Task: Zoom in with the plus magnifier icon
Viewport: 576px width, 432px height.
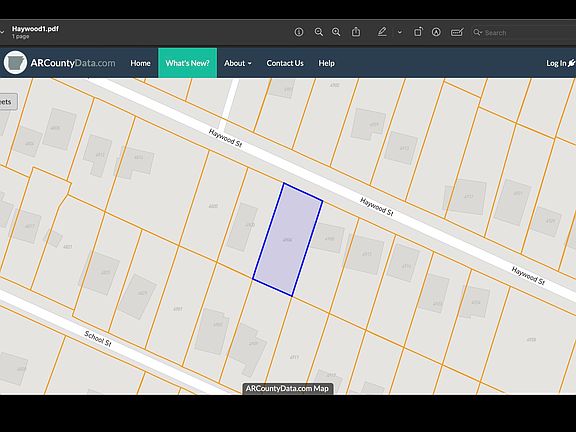Action: point(336,32)
